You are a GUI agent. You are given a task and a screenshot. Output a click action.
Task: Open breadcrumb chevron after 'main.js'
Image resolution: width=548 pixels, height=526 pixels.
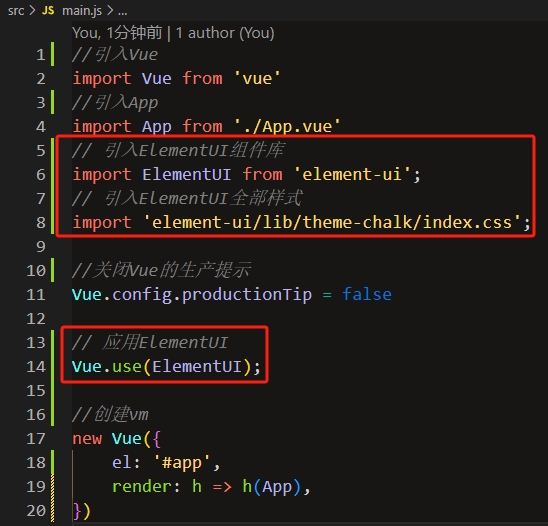point(110,10)
